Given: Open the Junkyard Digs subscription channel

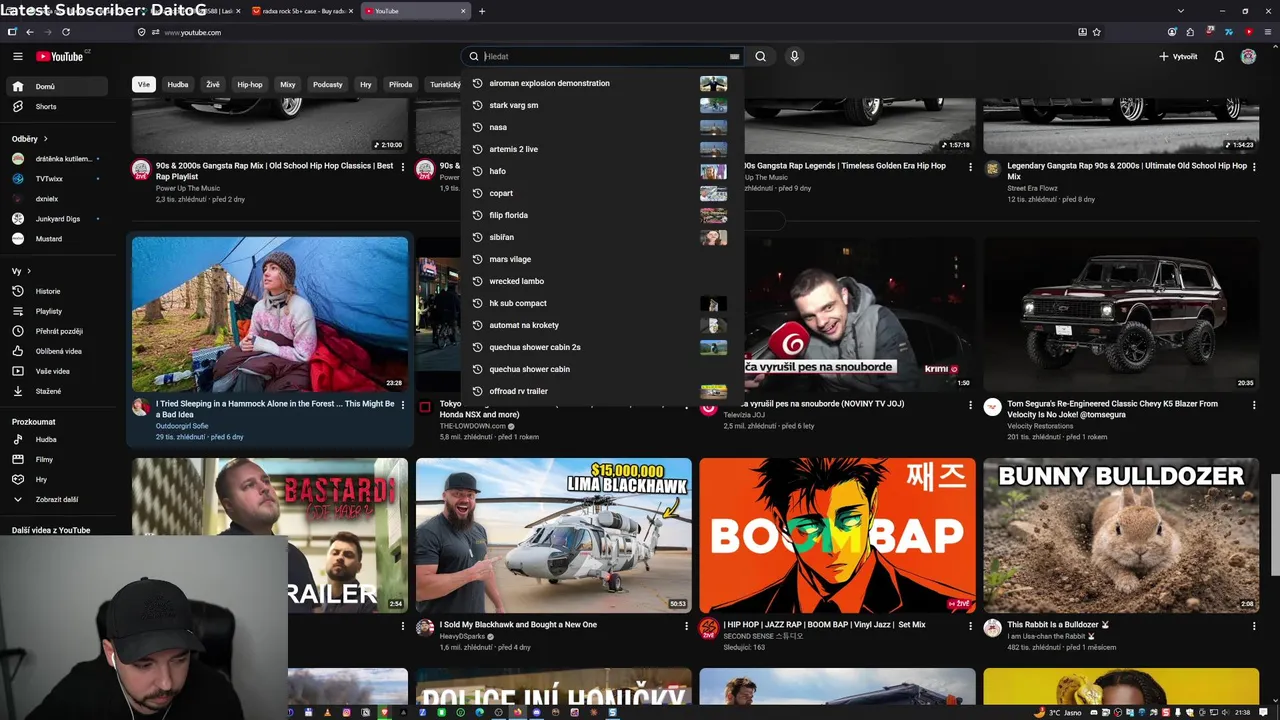Looking at the screenshot, I should (x=59, y=219).
